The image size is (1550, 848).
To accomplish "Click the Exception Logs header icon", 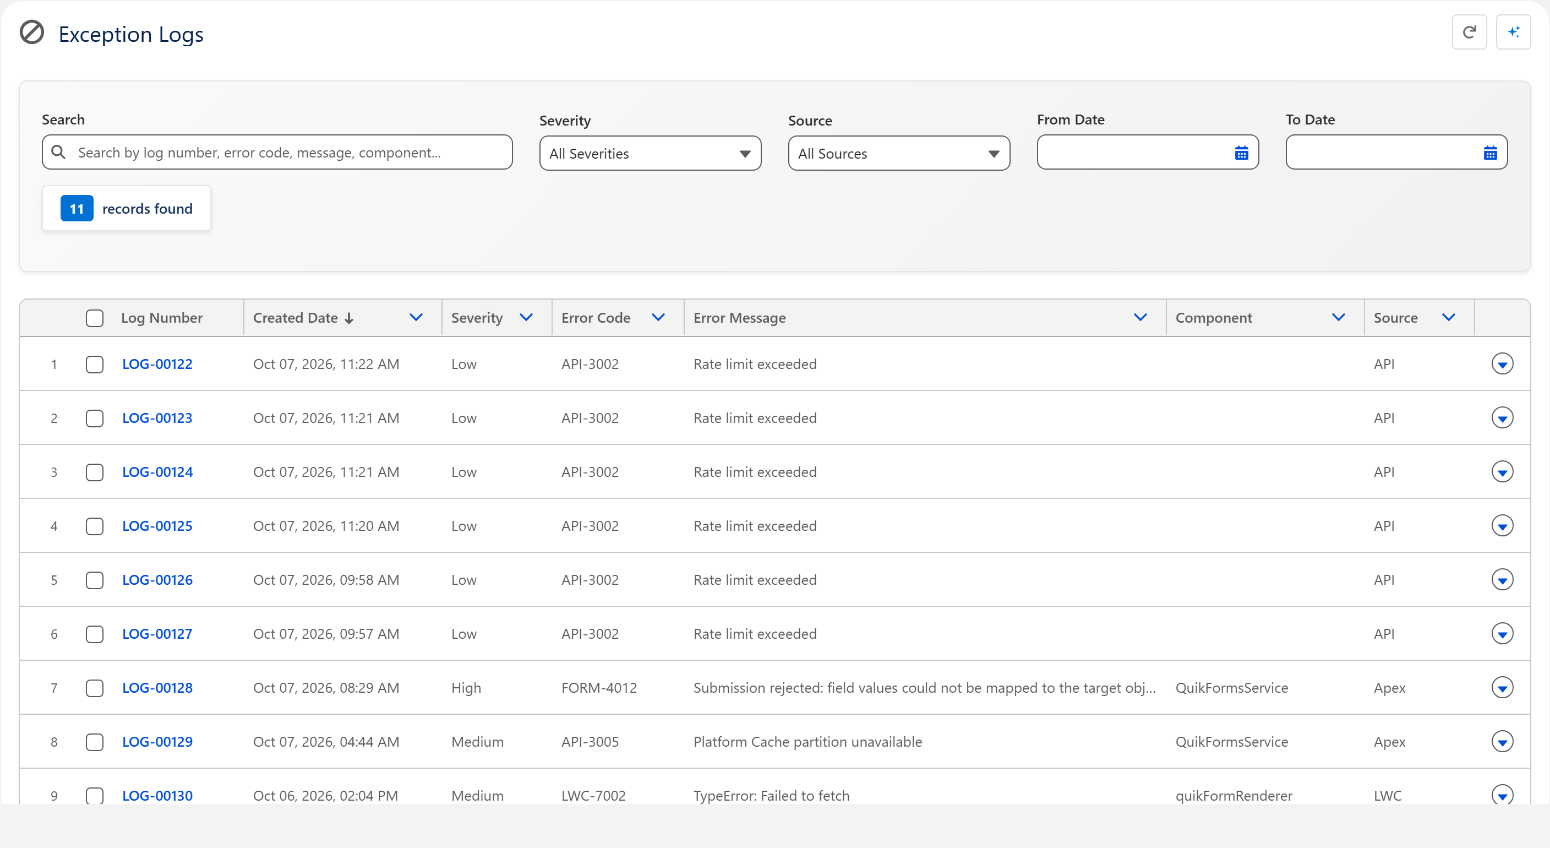I will point(32,33).
